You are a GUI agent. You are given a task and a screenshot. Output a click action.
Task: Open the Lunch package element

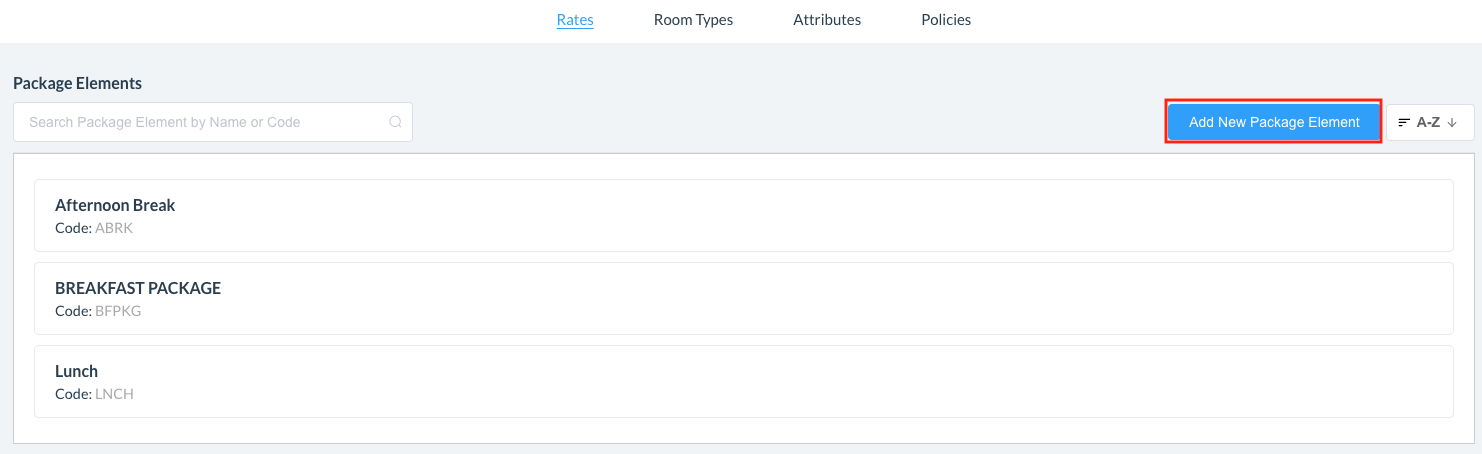pyautogui.click(x=76, y=371)
